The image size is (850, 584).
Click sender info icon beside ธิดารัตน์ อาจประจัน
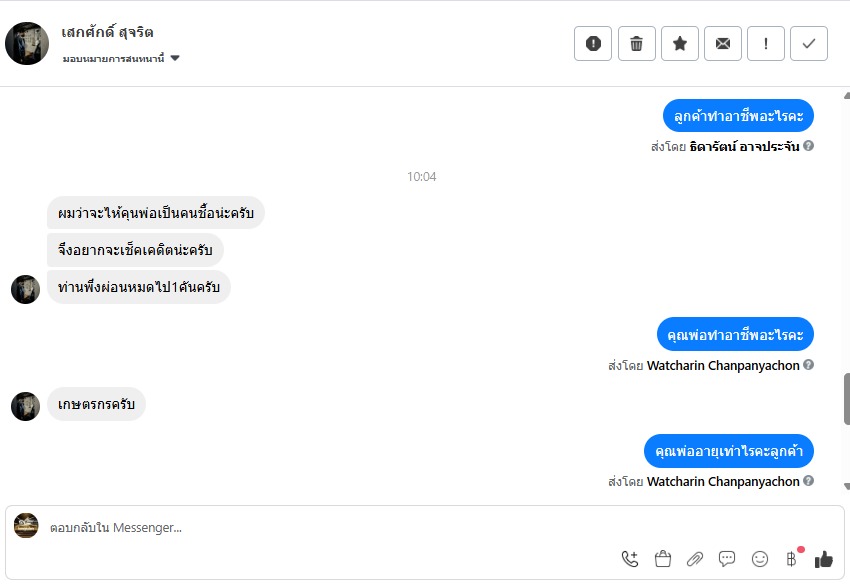(808, 146)
